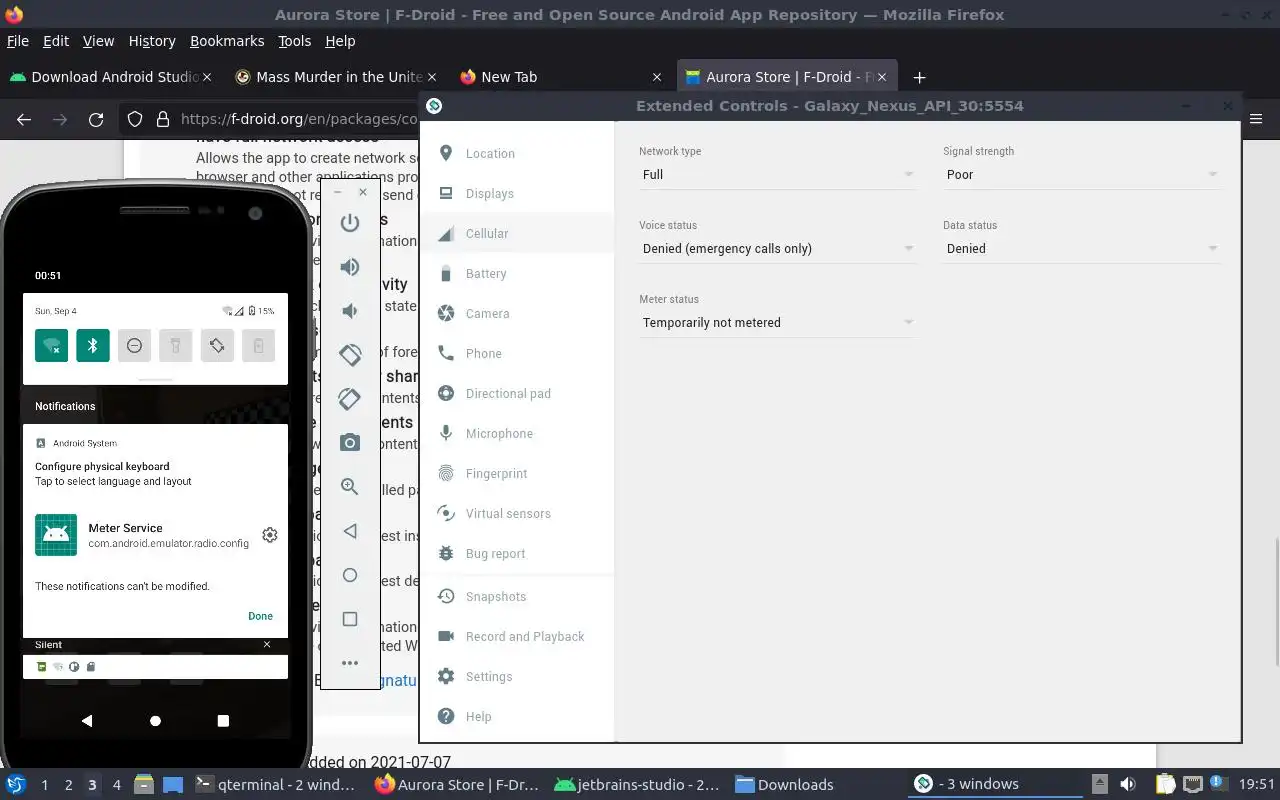Toggle the Bluetooth quick settings tile

click(93, 345)
